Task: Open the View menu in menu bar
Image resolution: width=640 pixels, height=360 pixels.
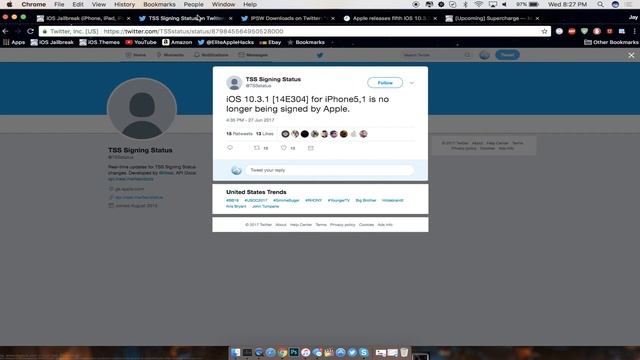Action: (x=98, y=4)
